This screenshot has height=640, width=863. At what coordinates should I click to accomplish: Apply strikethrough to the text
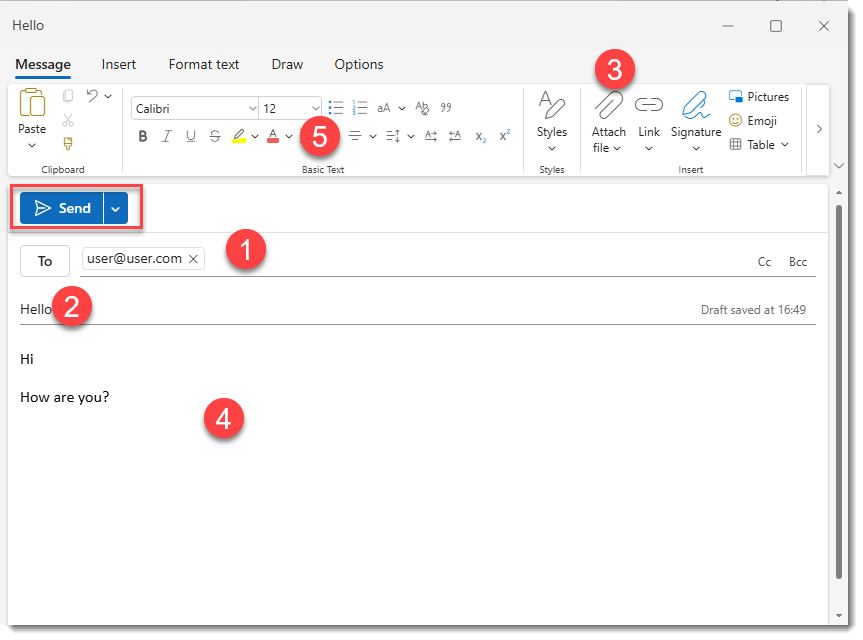tap(214, 136)
